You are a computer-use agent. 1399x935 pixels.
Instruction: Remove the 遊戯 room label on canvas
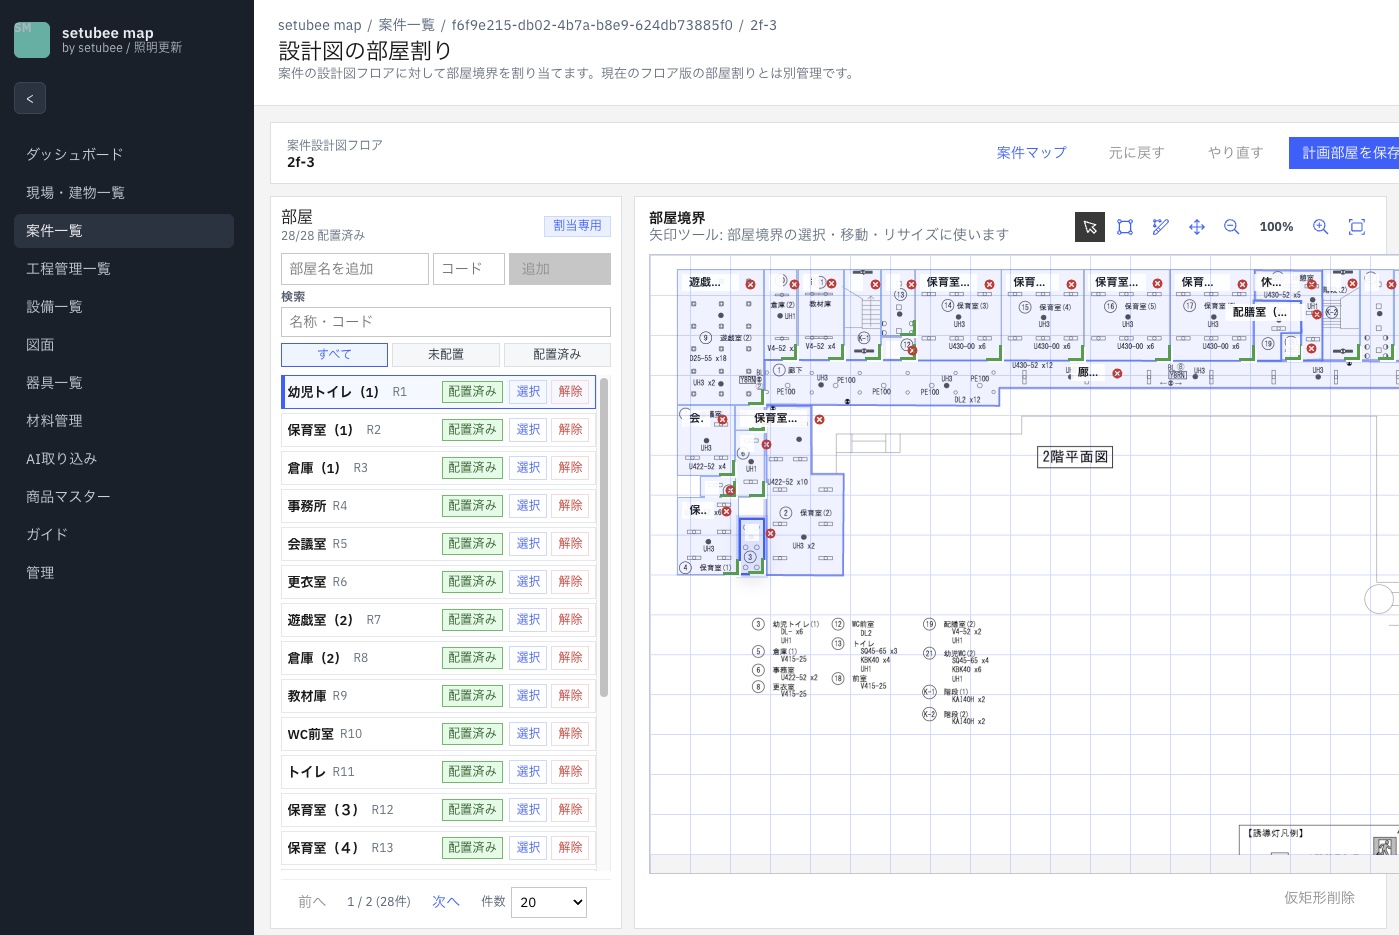click(x=750, y=284)
